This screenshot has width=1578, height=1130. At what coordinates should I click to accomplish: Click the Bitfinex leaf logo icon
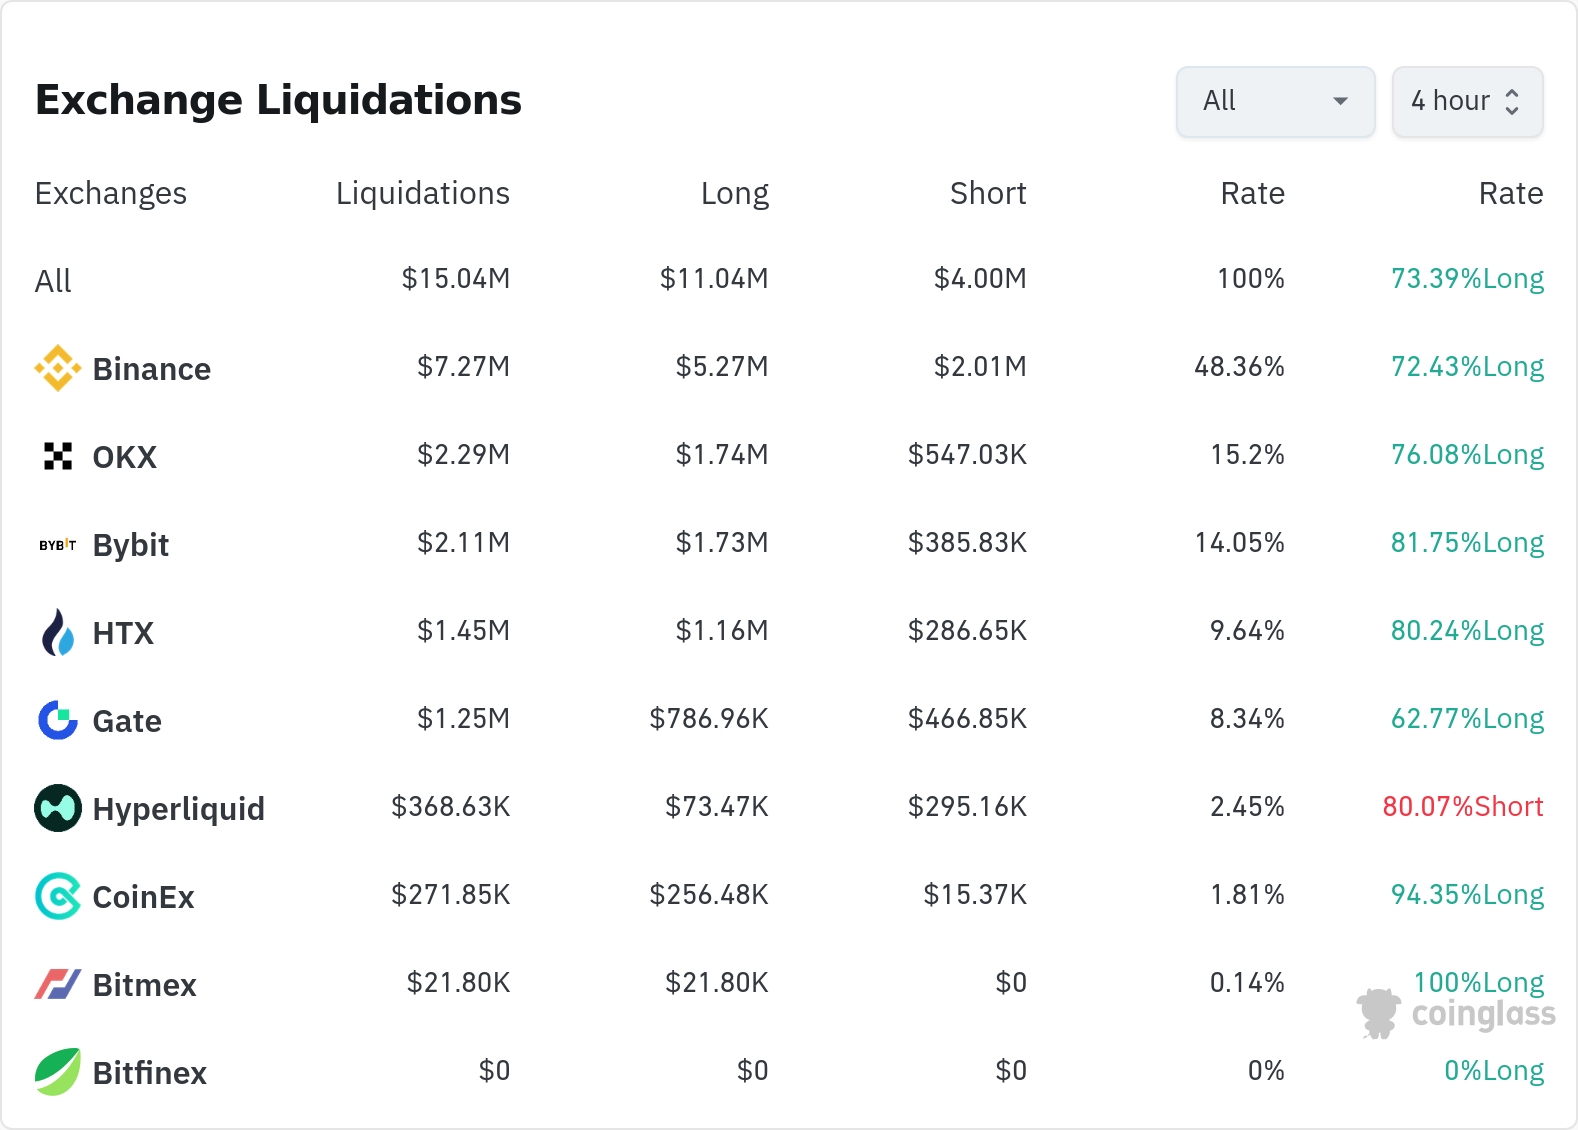pyautogui.click(x=58, y=1072)
